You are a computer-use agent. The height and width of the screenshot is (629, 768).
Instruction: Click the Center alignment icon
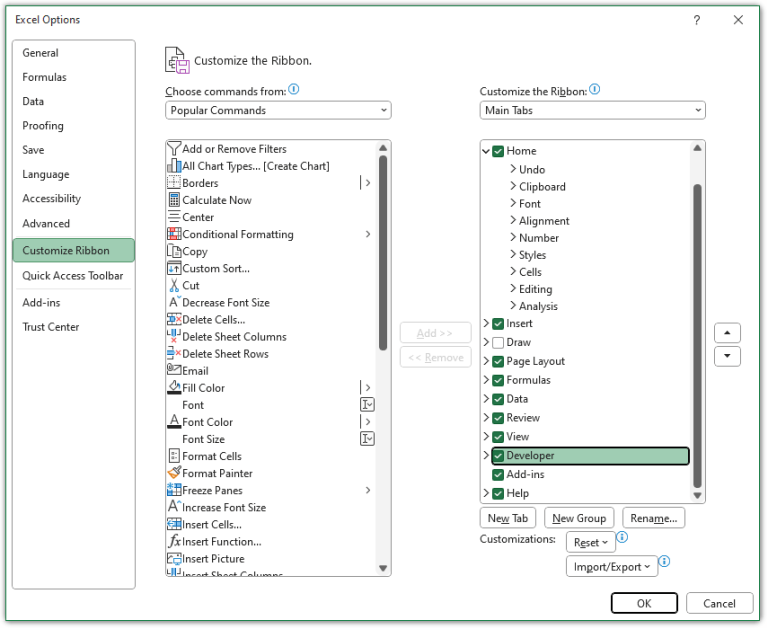pos(174,217)
